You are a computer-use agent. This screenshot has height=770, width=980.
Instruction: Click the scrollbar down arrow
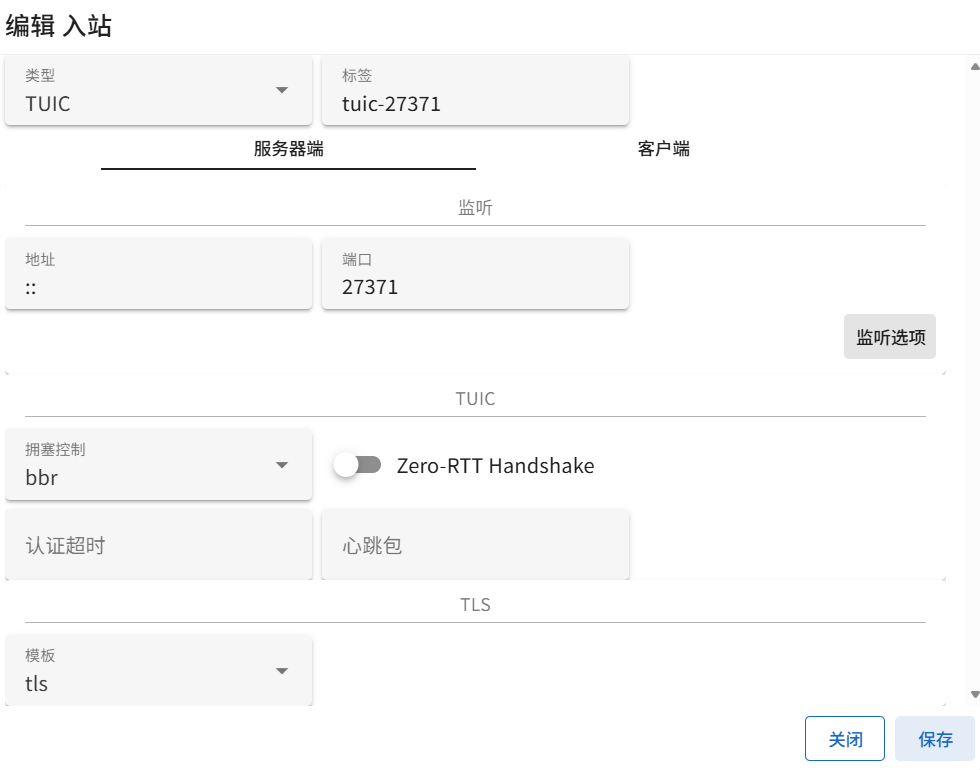(974, 694)
